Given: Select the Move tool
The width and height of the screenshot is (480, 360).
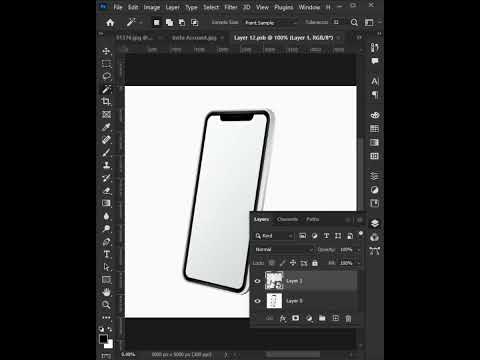Looking at the screenshot, I should pyautogui.click(x=106, y=51).
